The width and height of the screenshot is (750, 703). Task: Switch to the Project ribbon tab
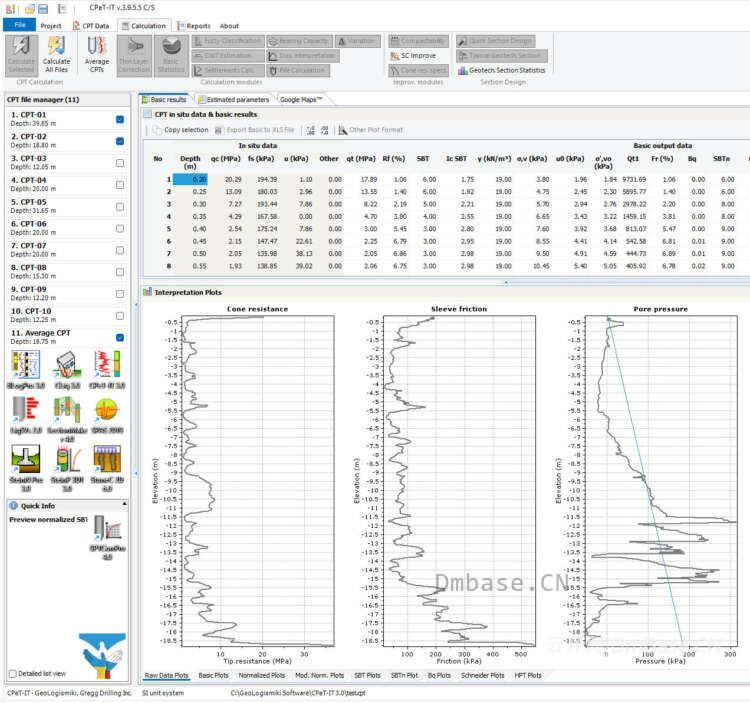pyautogui.click(x=51, y=26)
